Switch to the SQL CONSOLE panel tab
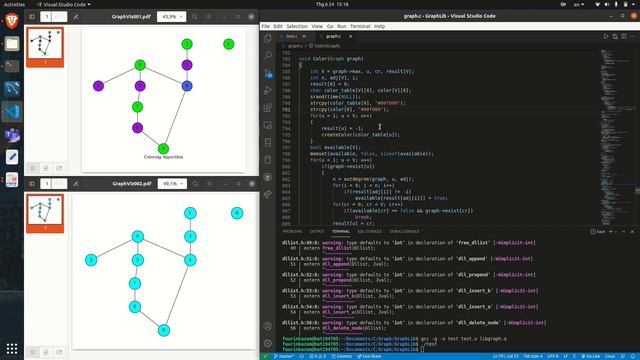This screenshot has height=360, width=640. [369, 231]
